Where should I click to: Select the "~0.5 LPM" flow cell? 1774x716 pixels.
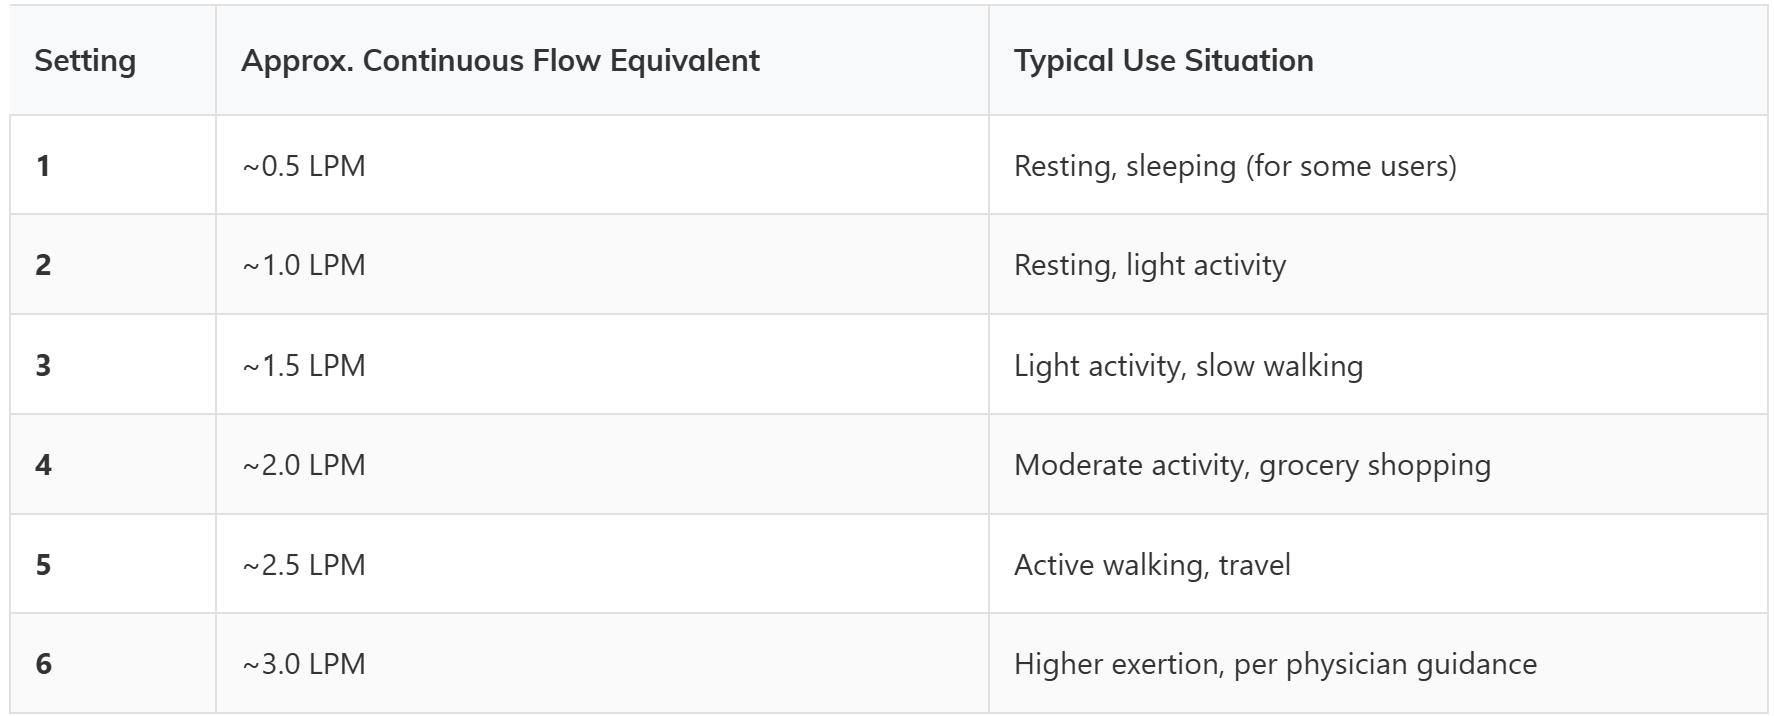[303, 166]
